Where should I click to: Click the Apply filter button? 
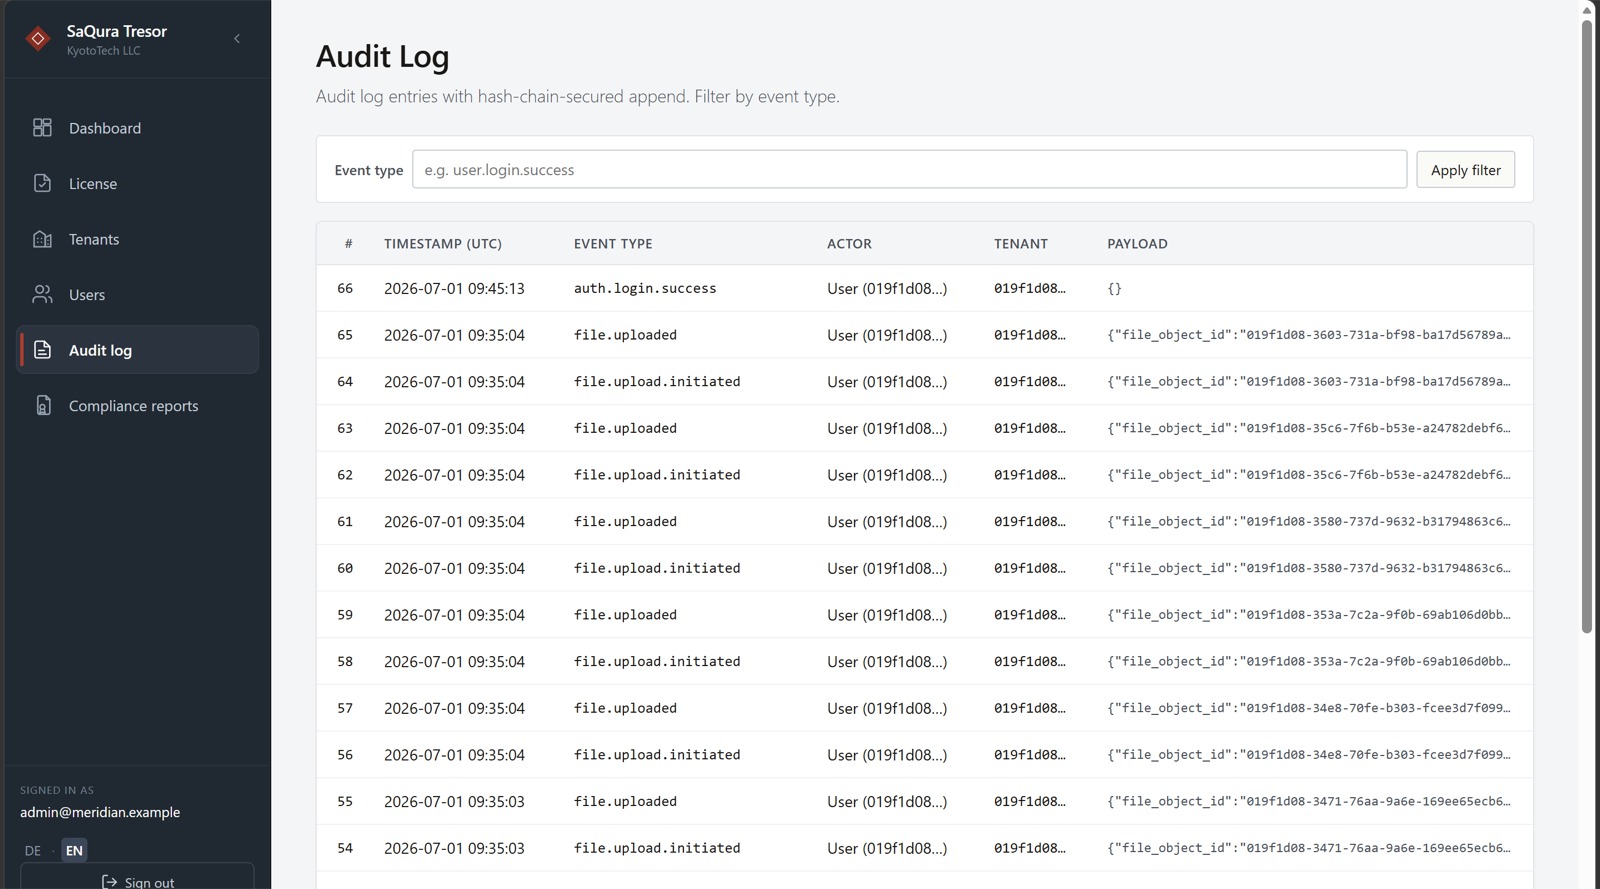click(x=1465, y=170)
